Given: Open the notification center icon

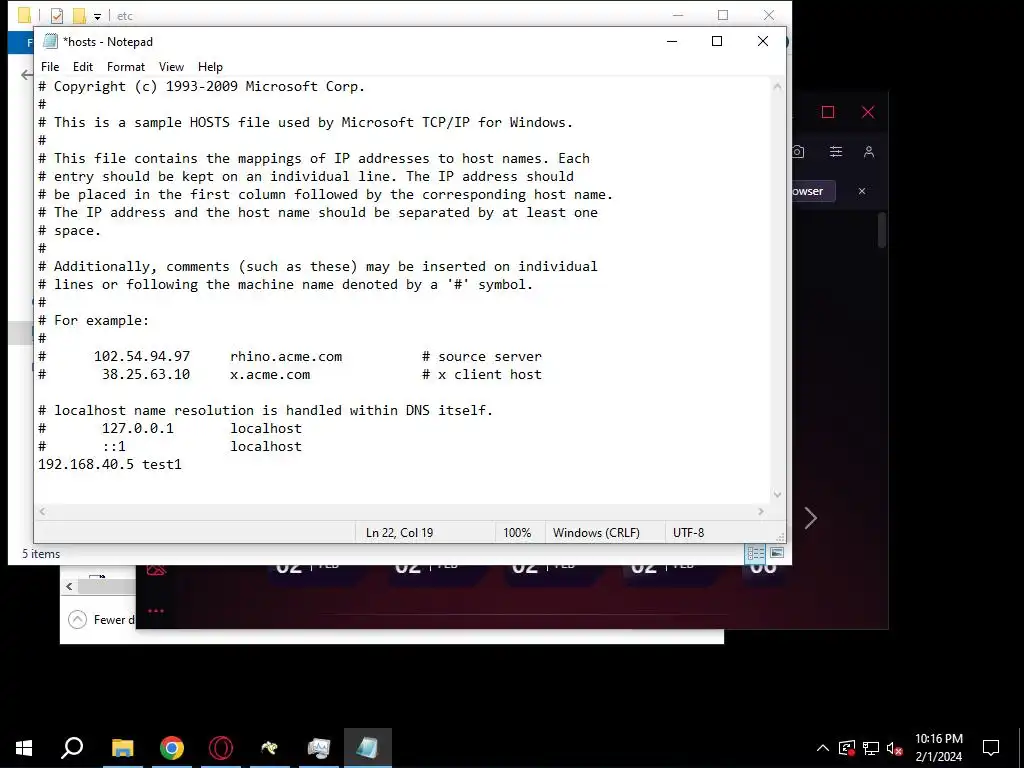Looking at the screenshot, I should (x=991, y=748).
